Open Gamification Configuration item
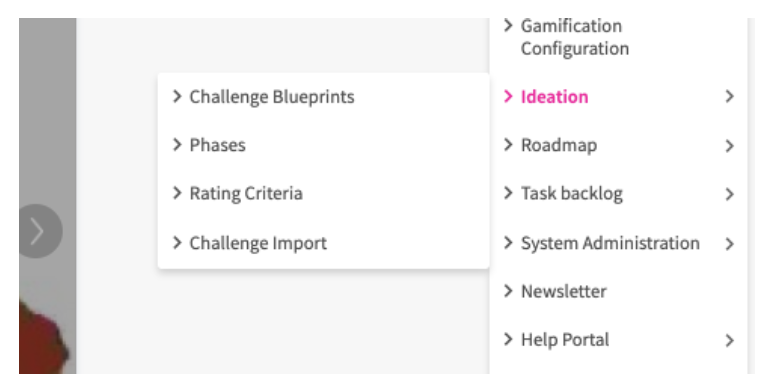The width and height of the screenshot is (760, 392). 575,37
